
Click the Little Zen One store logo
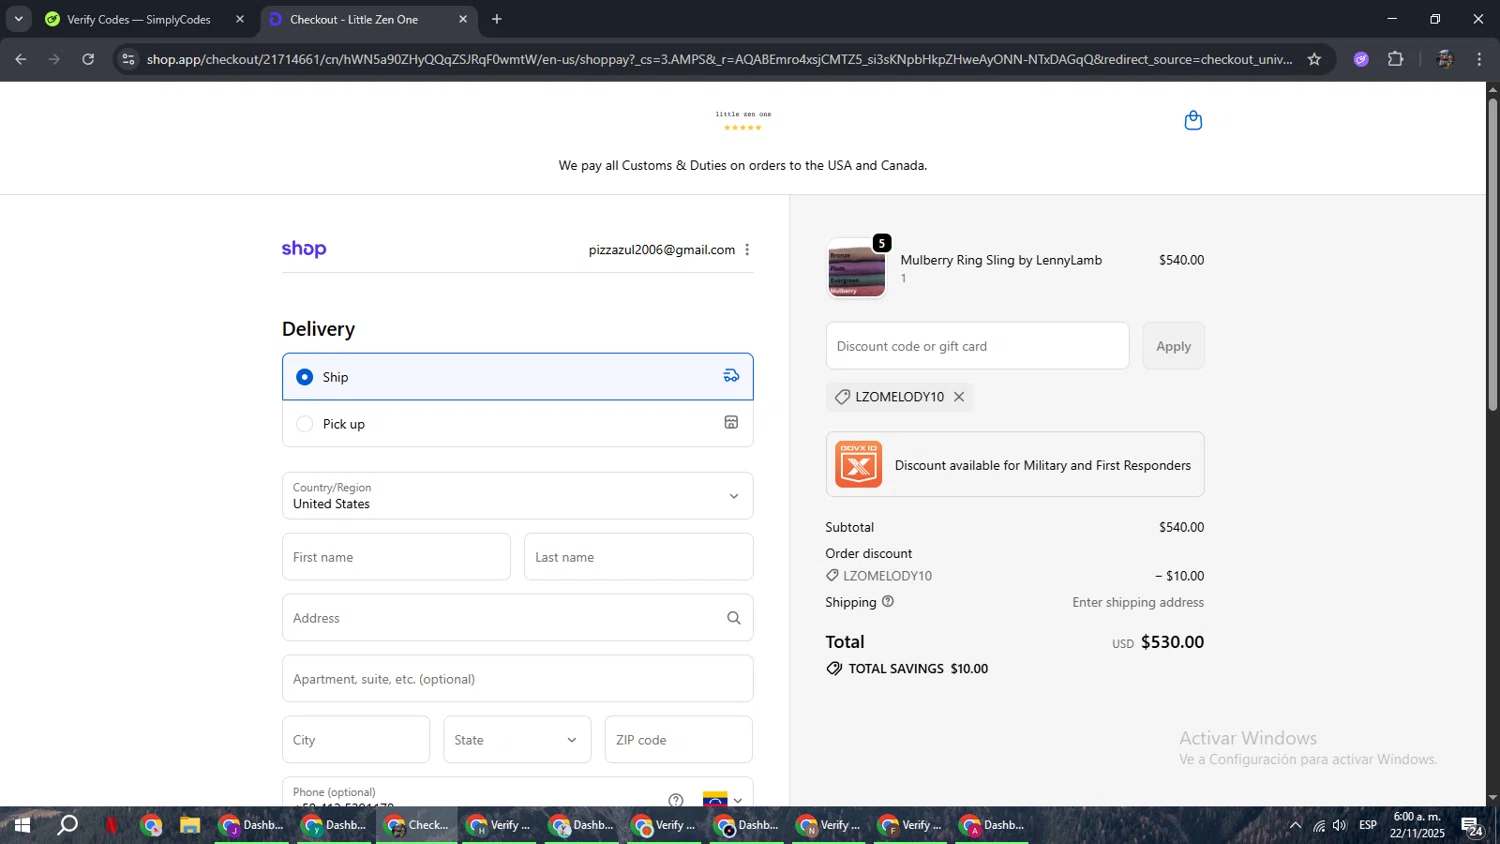click(x=743, y=120)
